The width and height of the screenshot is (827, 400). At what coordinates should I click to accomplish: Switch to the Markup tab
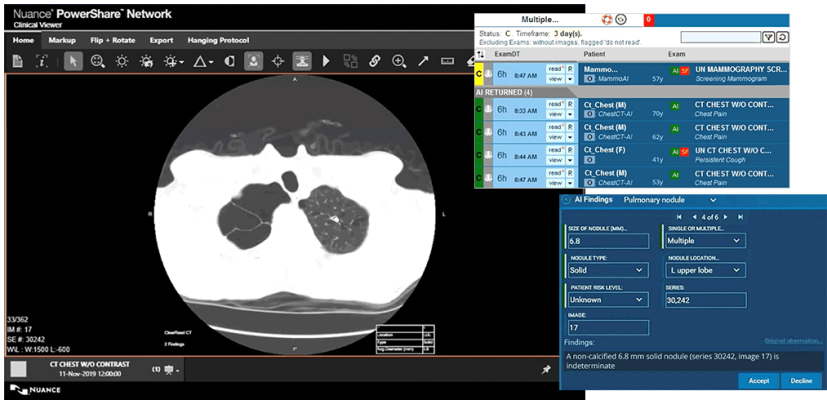tap(62, 40)
